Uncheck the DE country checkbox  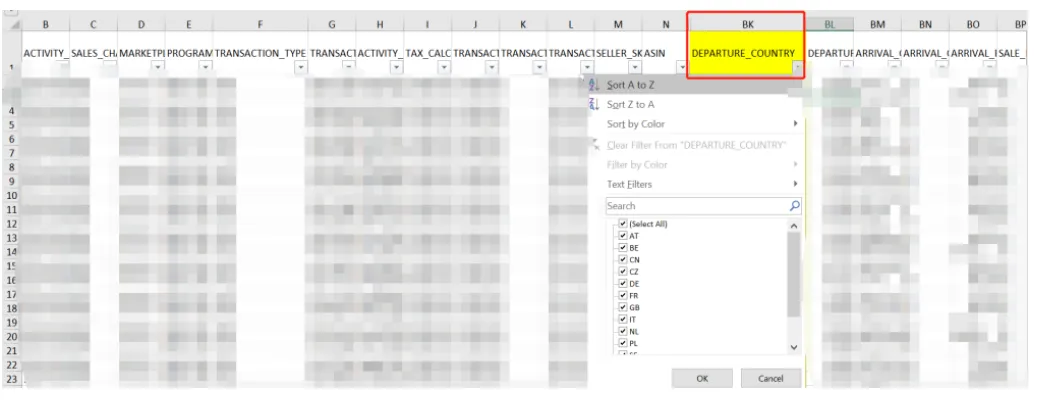click(623, 284)
